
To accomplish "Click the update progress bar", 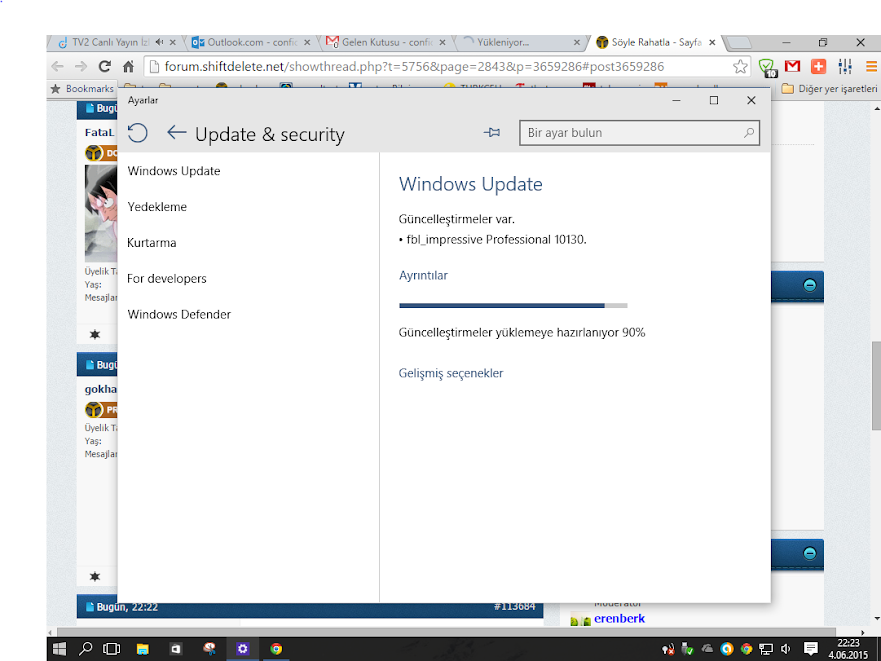I will pyautogui.click(x=513, y=306).
